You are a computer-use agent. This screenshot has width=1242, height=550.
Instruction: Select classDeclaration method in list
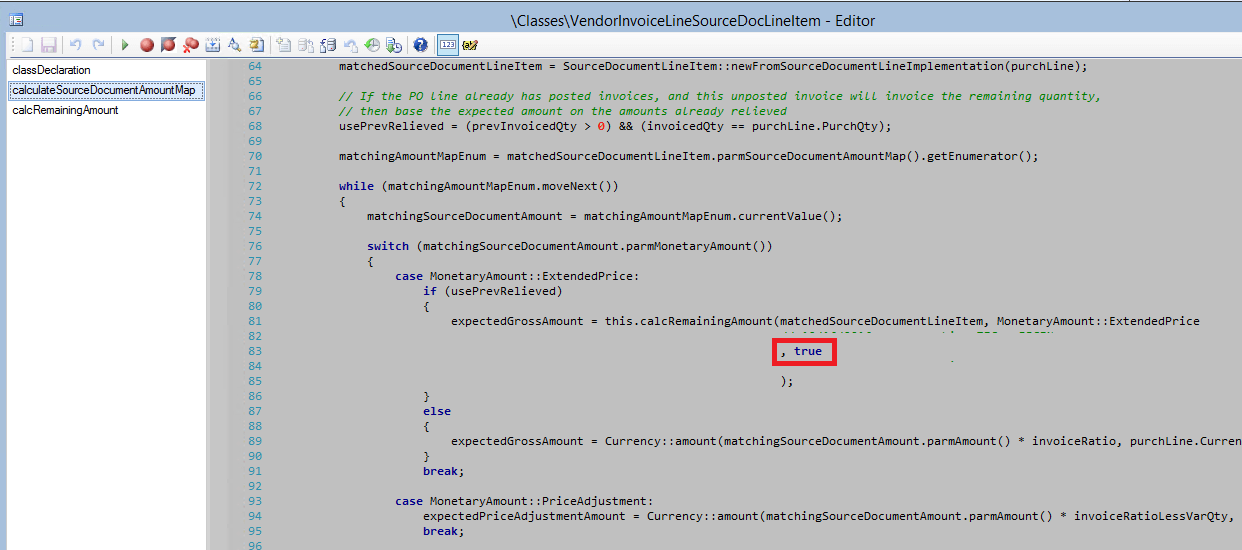coord(51,70)
